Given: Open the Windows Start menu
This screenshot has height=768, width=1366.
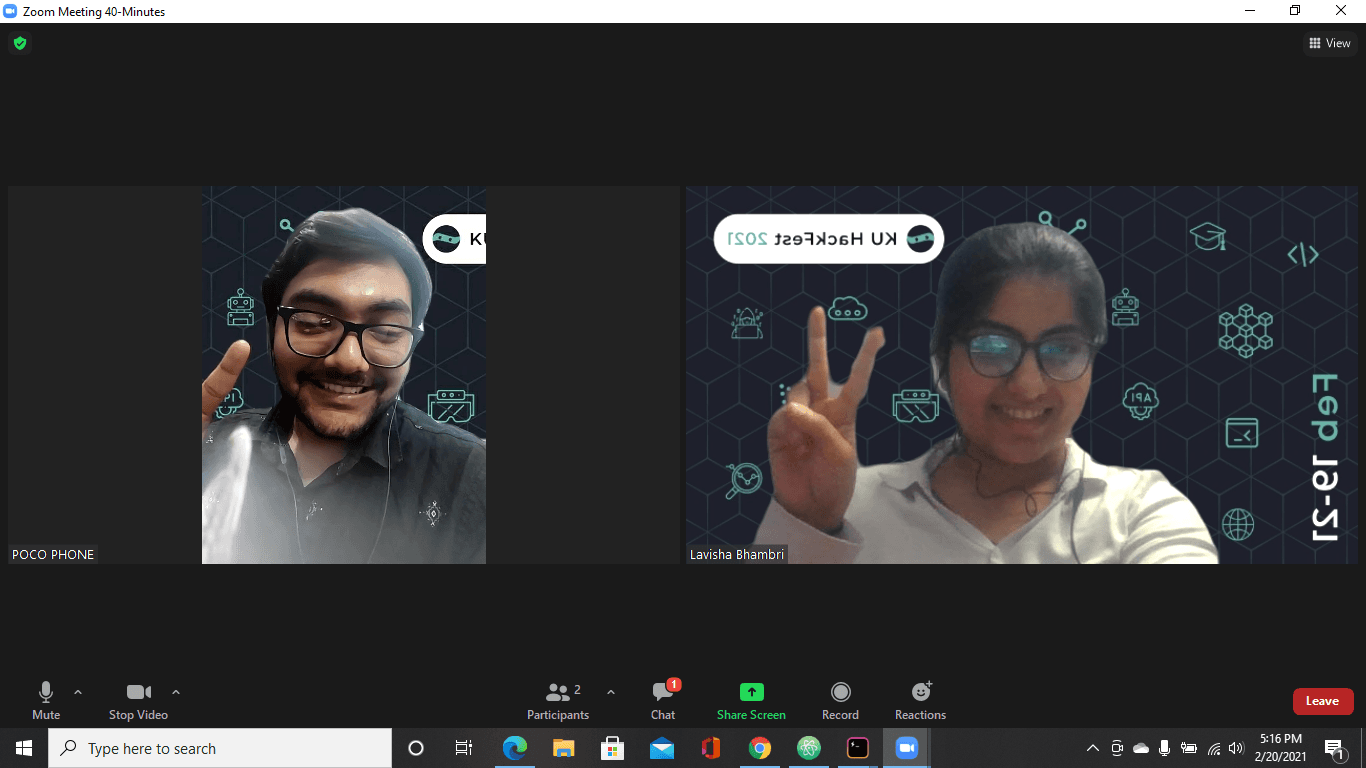Looking at the screenshot, I should 24,748.
